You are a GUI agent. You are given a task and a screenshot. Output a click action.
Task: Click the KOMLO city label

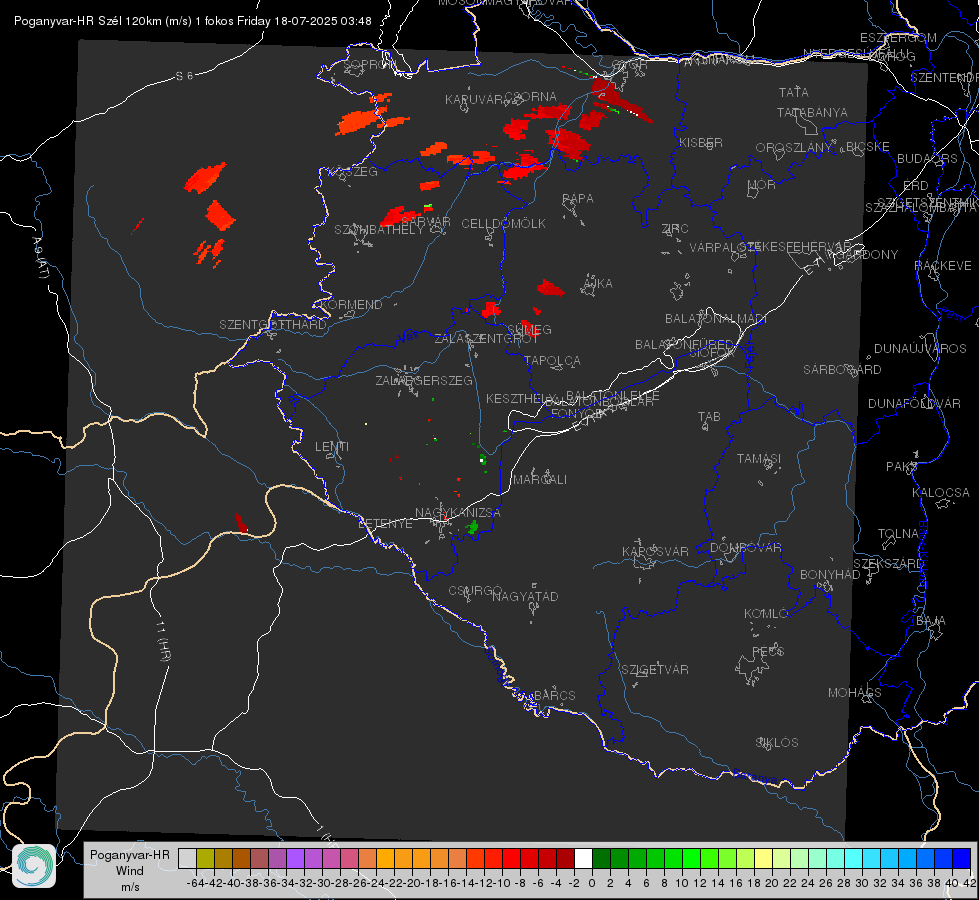(x=766, y=614)
